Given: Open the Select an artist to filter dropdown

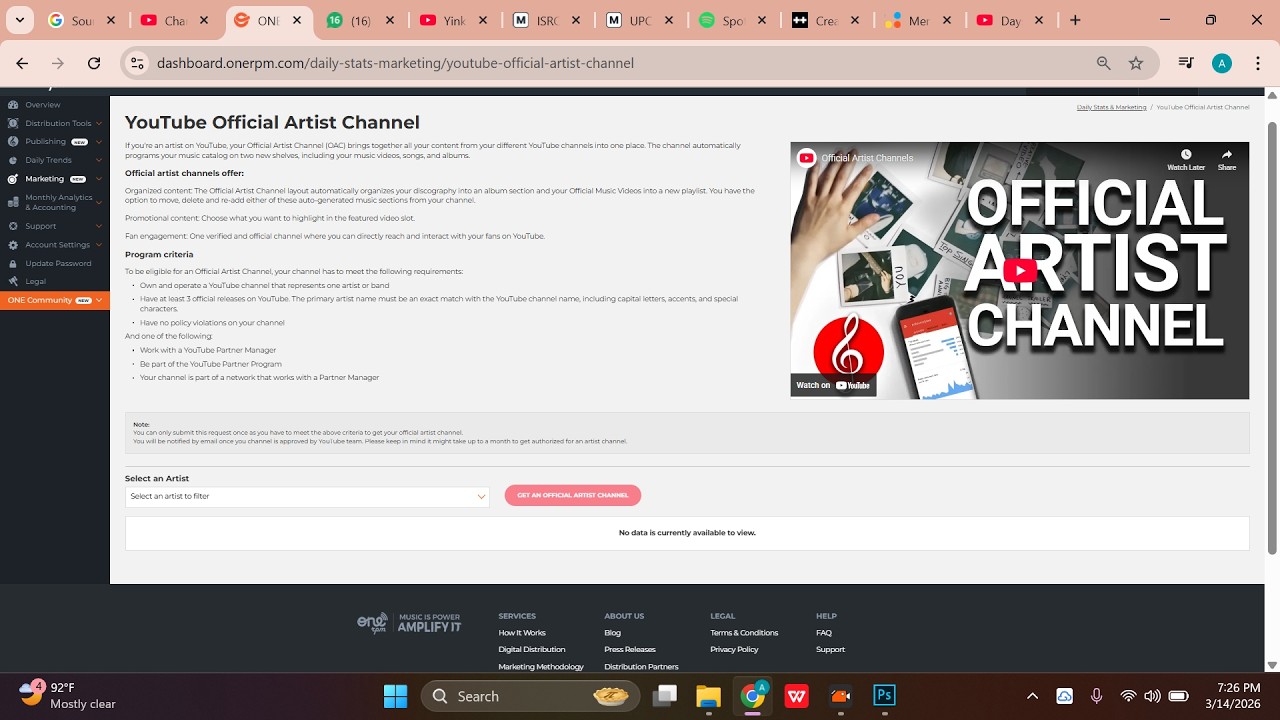Looking at the screenshot, I should [307, 496].
